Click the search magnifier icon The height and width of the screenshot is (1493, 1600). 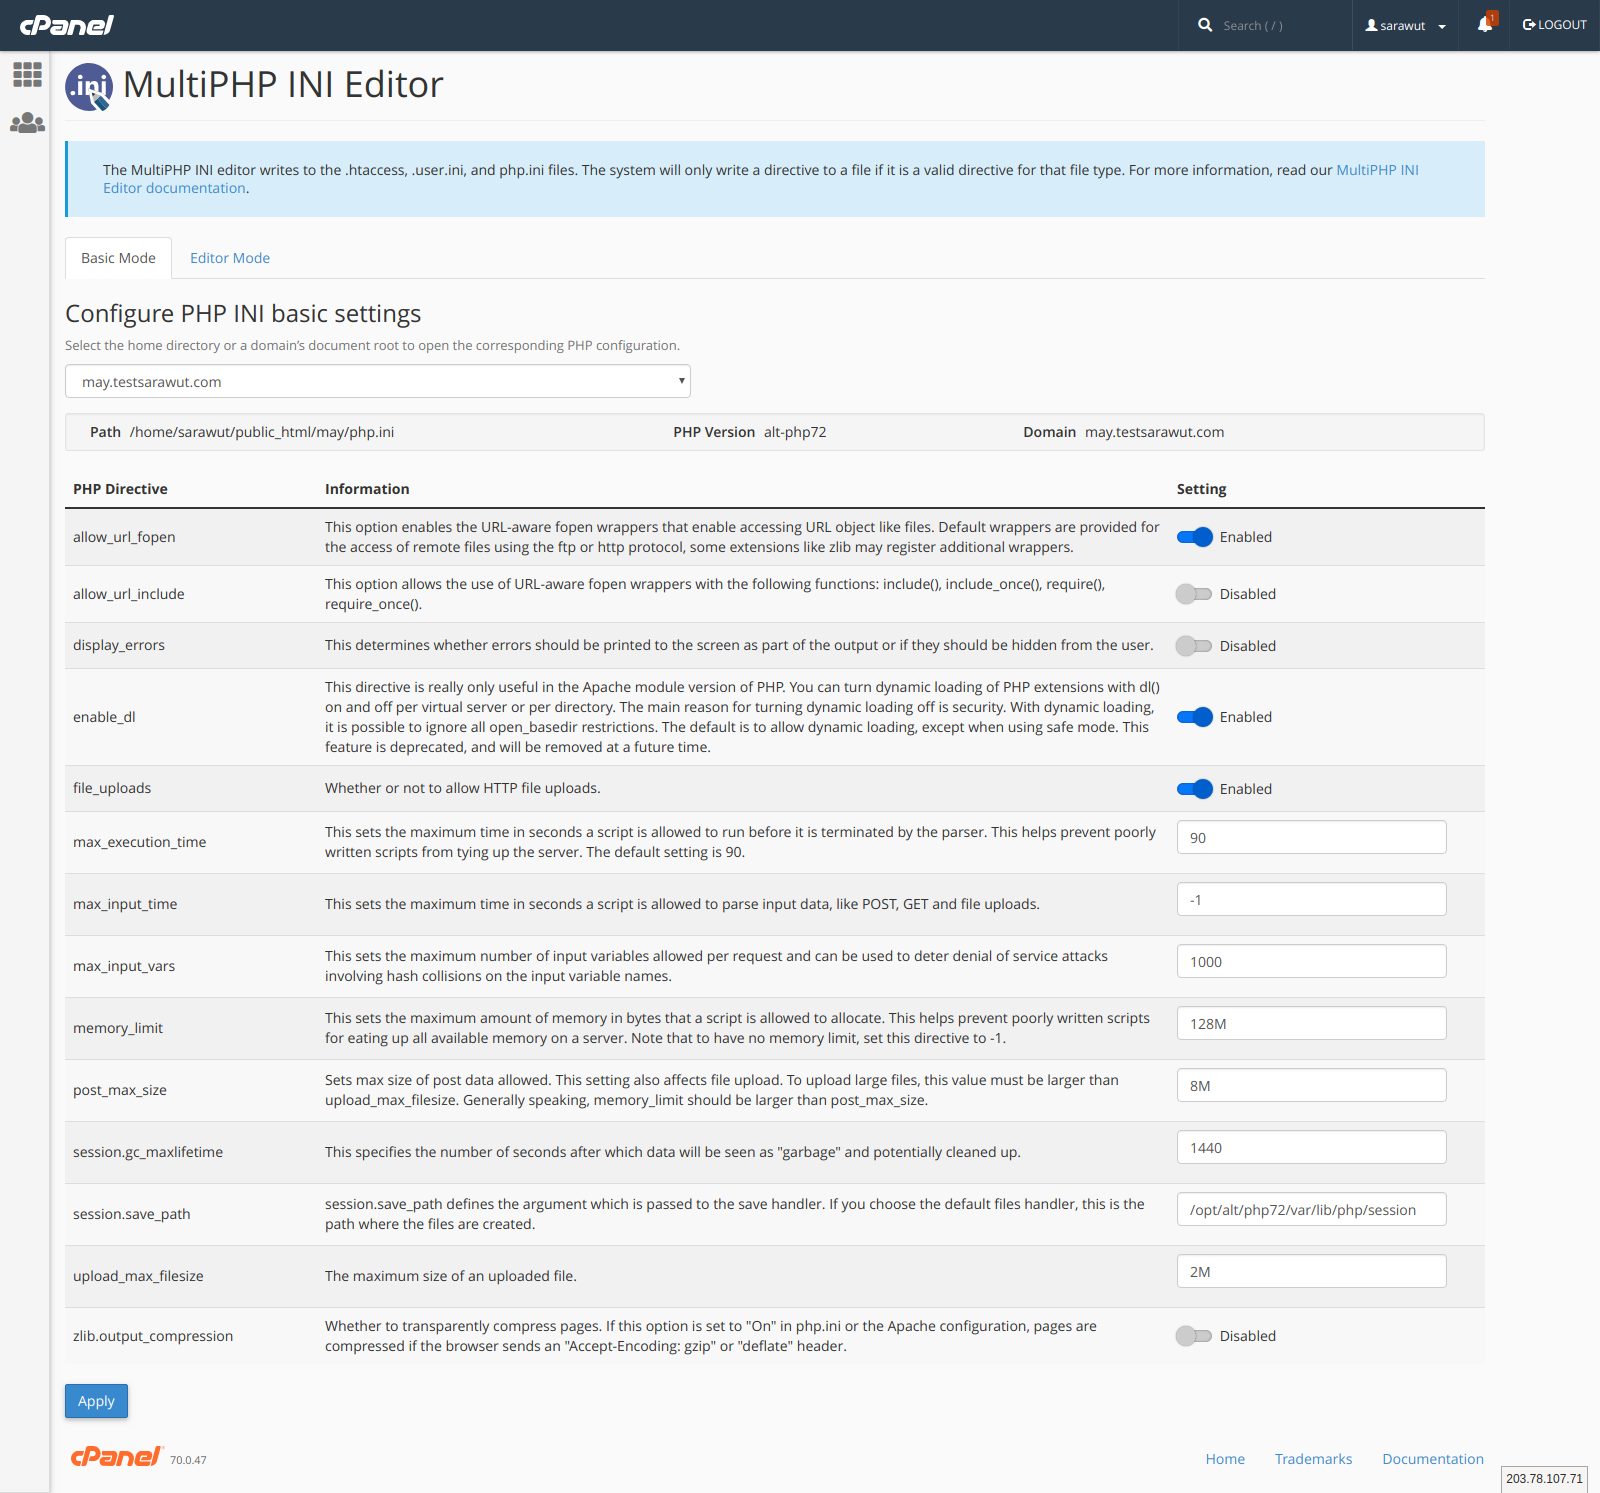1205,25
